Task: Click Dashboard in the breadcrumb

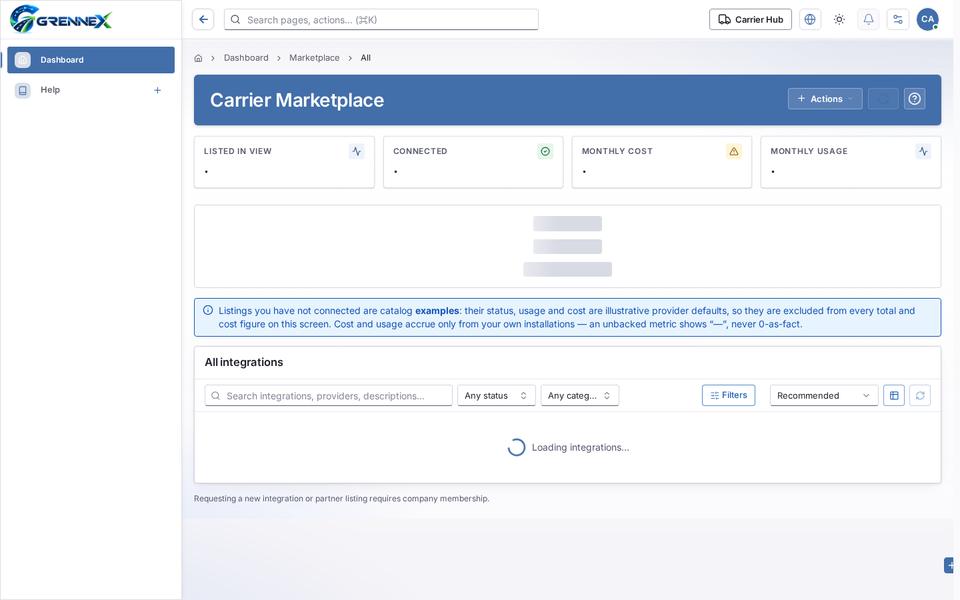Action: [246, 58]
